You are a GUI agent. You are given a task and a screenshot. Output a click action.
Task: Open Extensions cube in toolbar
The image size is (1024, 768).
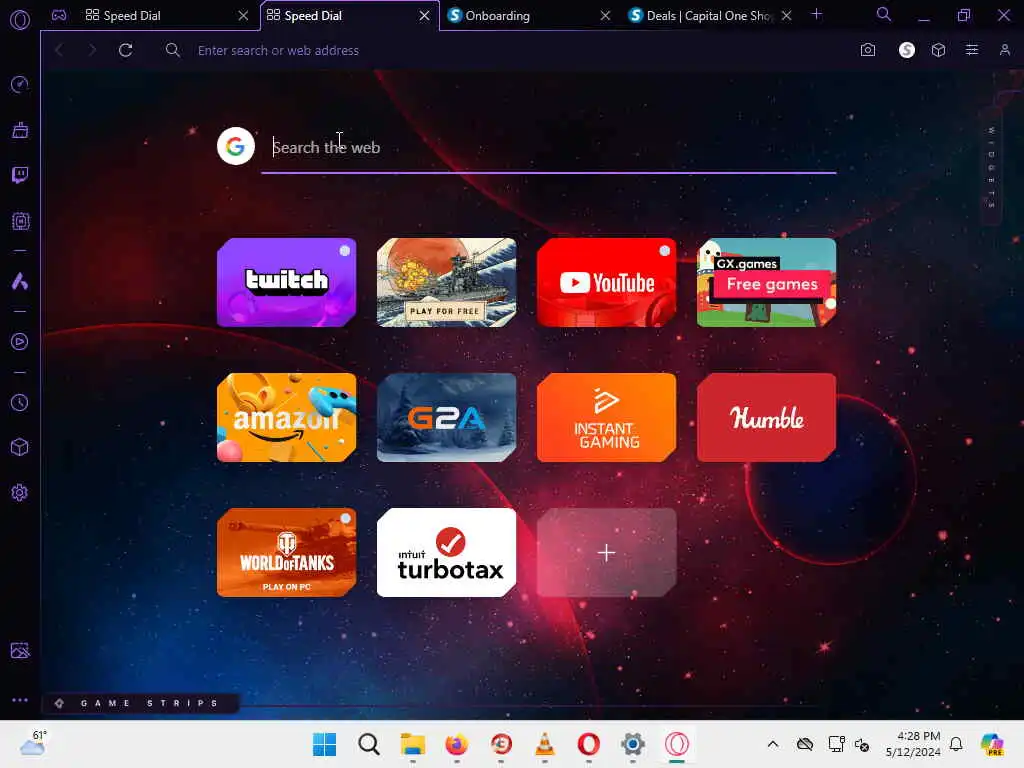[x=938, y=50]
